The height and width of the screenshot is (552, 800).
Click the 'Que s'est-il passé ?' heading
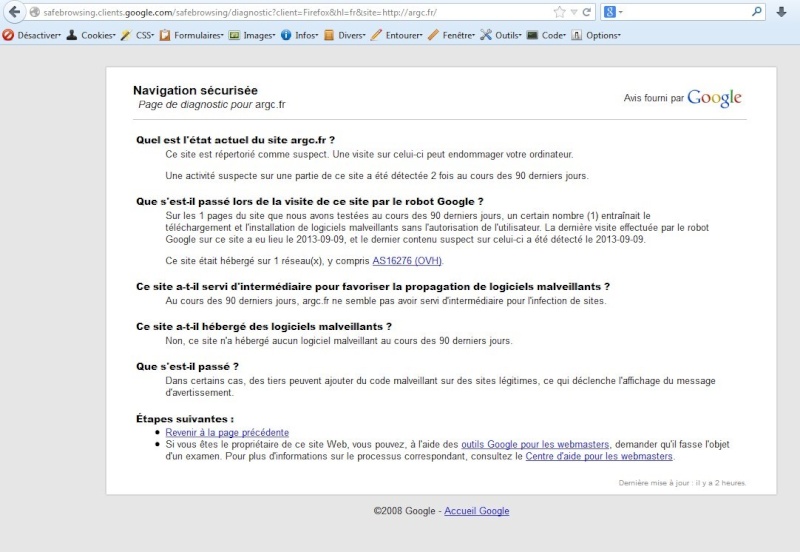click(187, 366)
